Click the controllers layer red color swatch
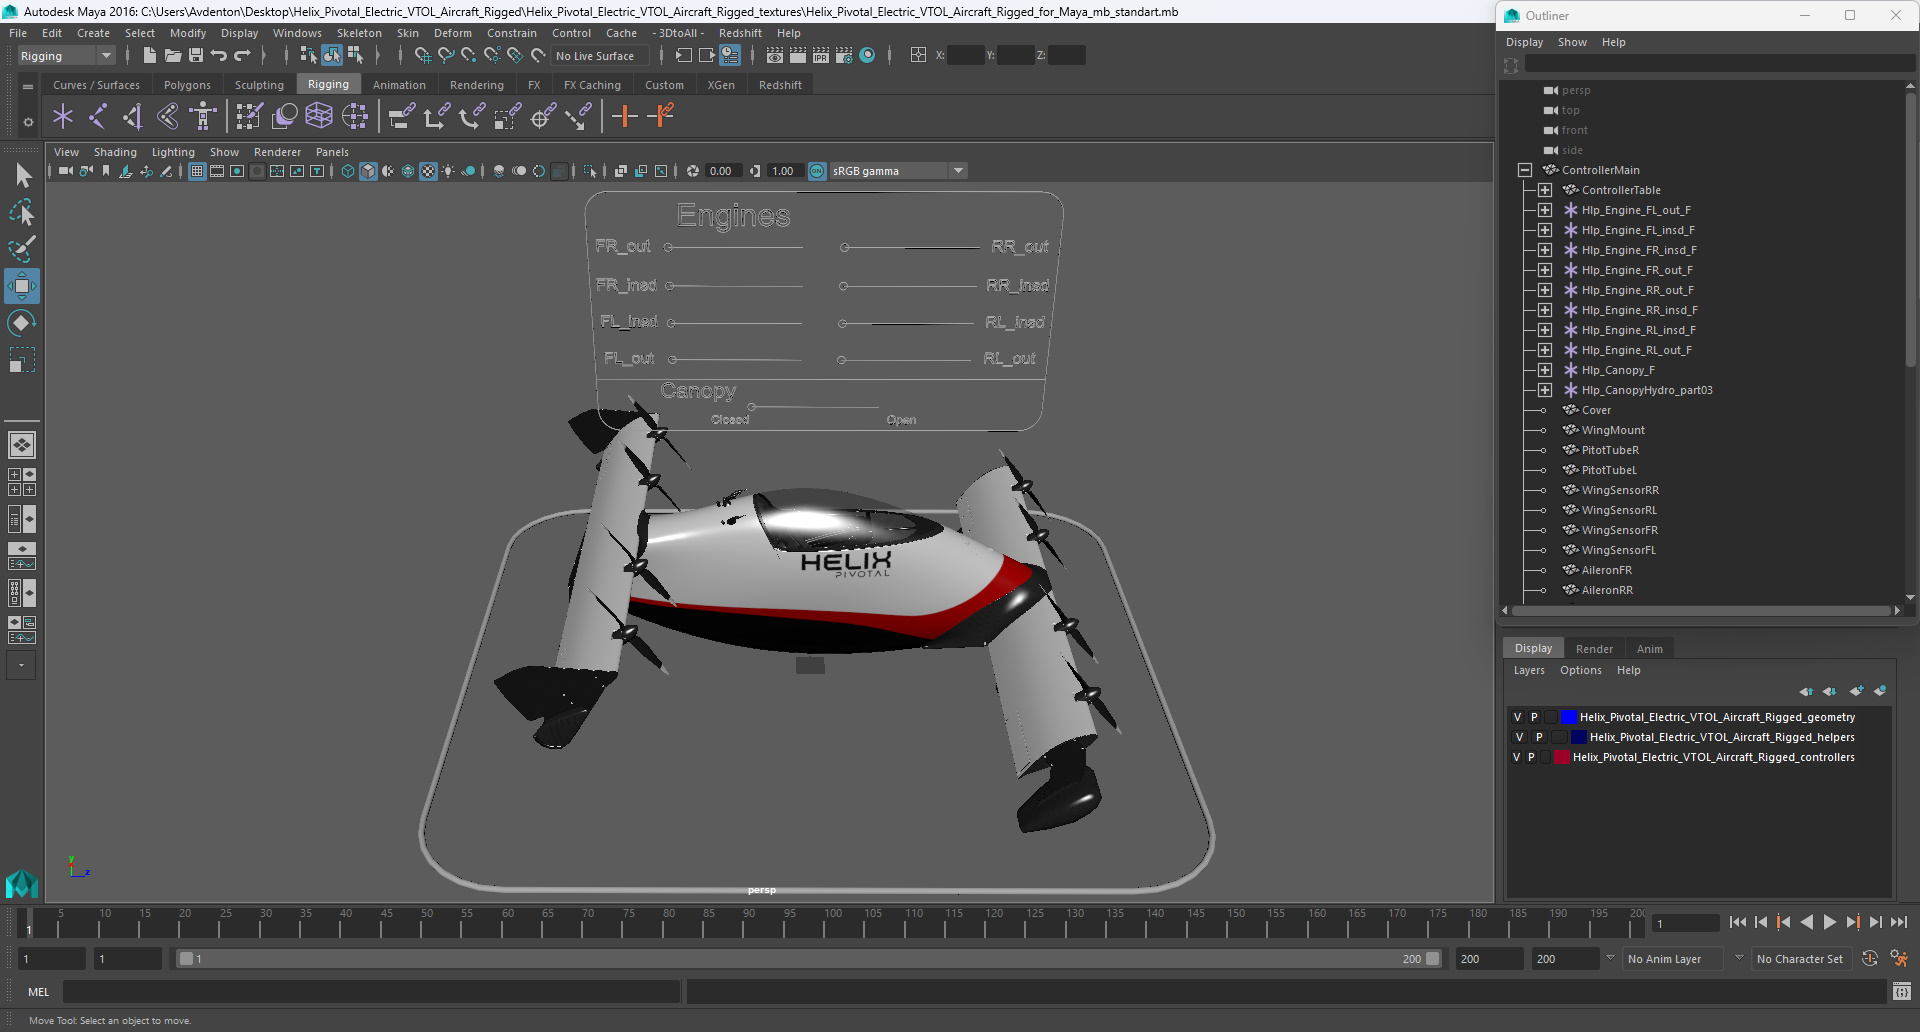This screenshot has height=1032, width=1920. click(1562, 757)
